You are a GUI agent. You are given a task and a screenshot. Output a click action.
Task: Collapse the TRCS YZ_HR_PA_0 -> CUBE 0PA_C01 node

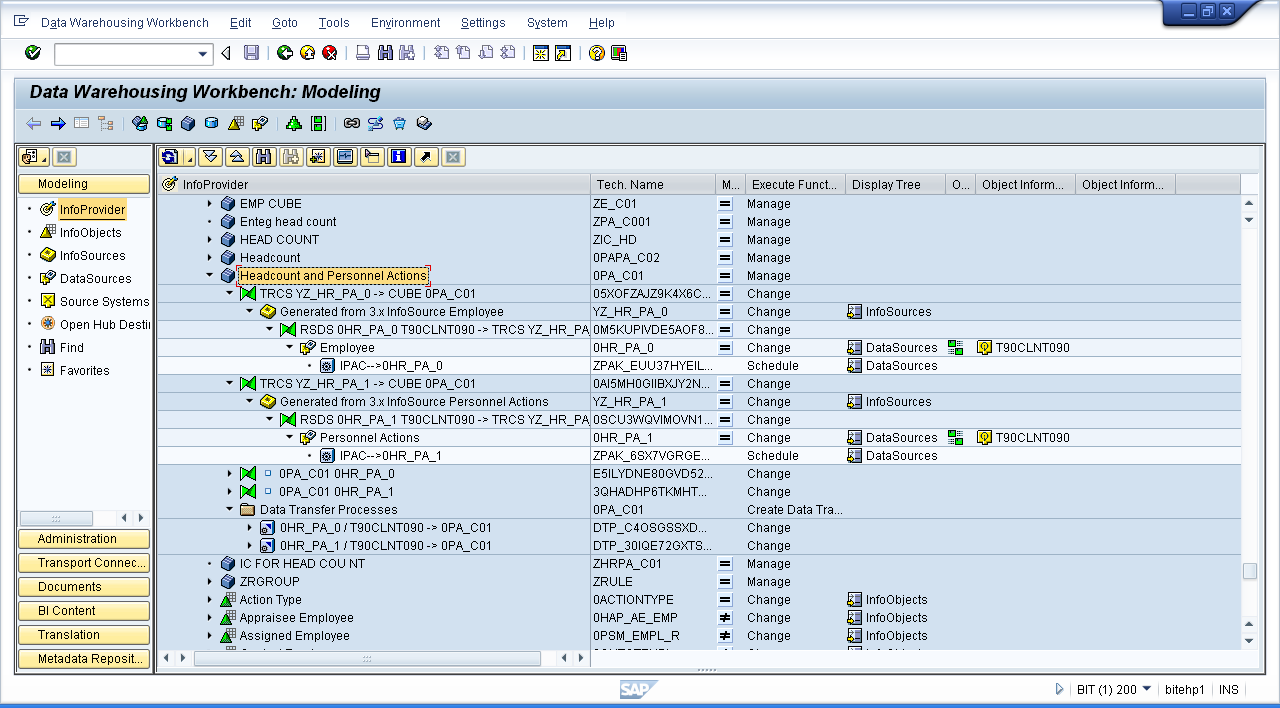(230, 293)
